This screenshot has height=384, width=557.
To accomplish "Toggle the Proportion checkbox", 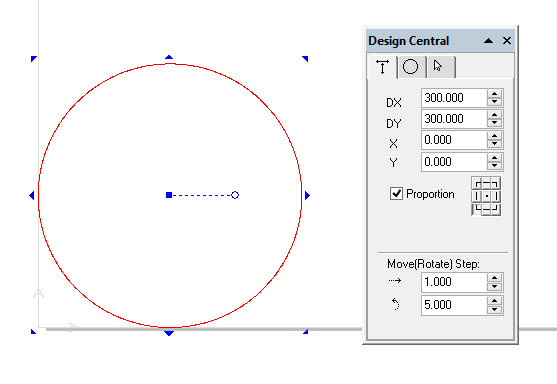I will (396, 194).
